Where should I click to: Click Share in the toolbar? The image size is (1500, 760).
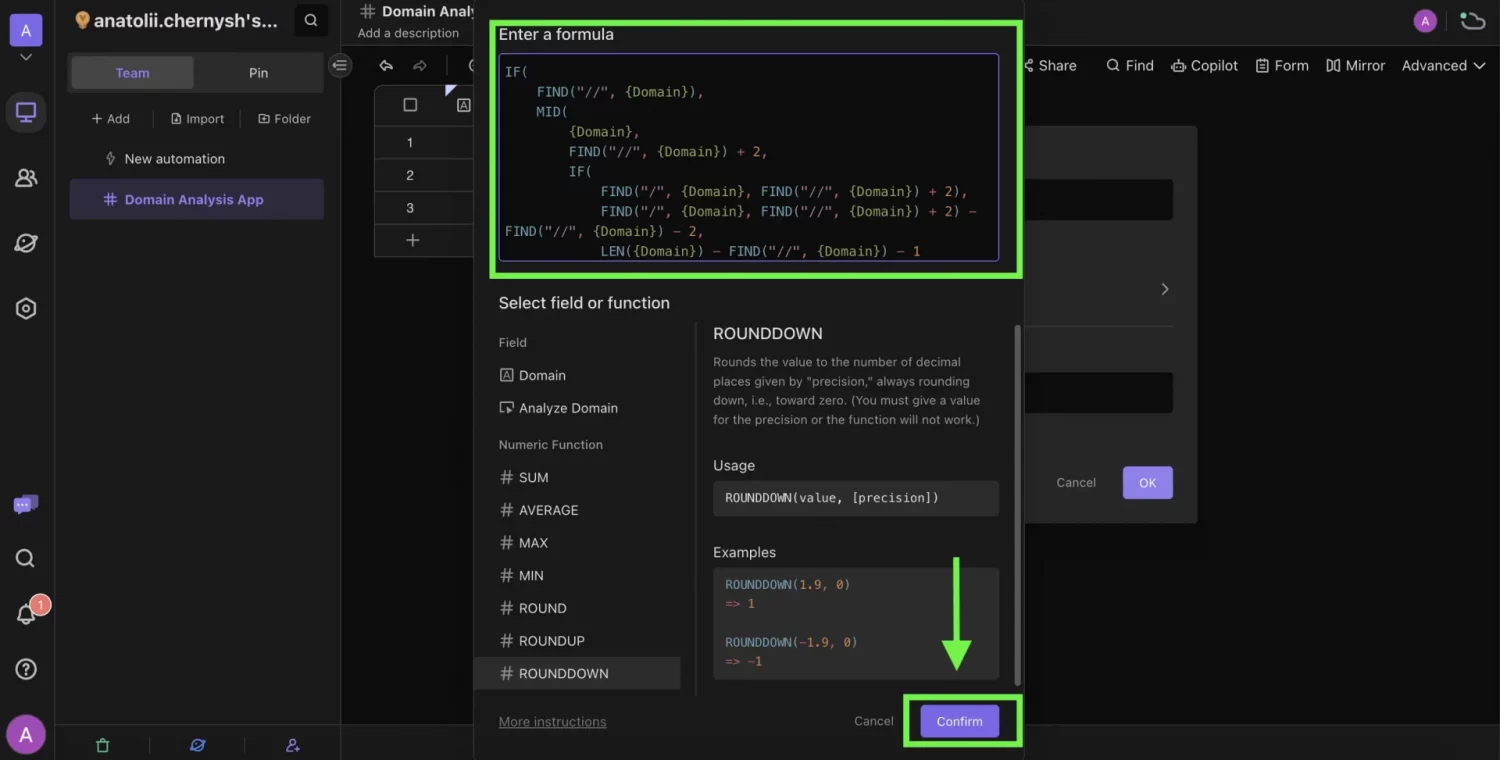1050,66
